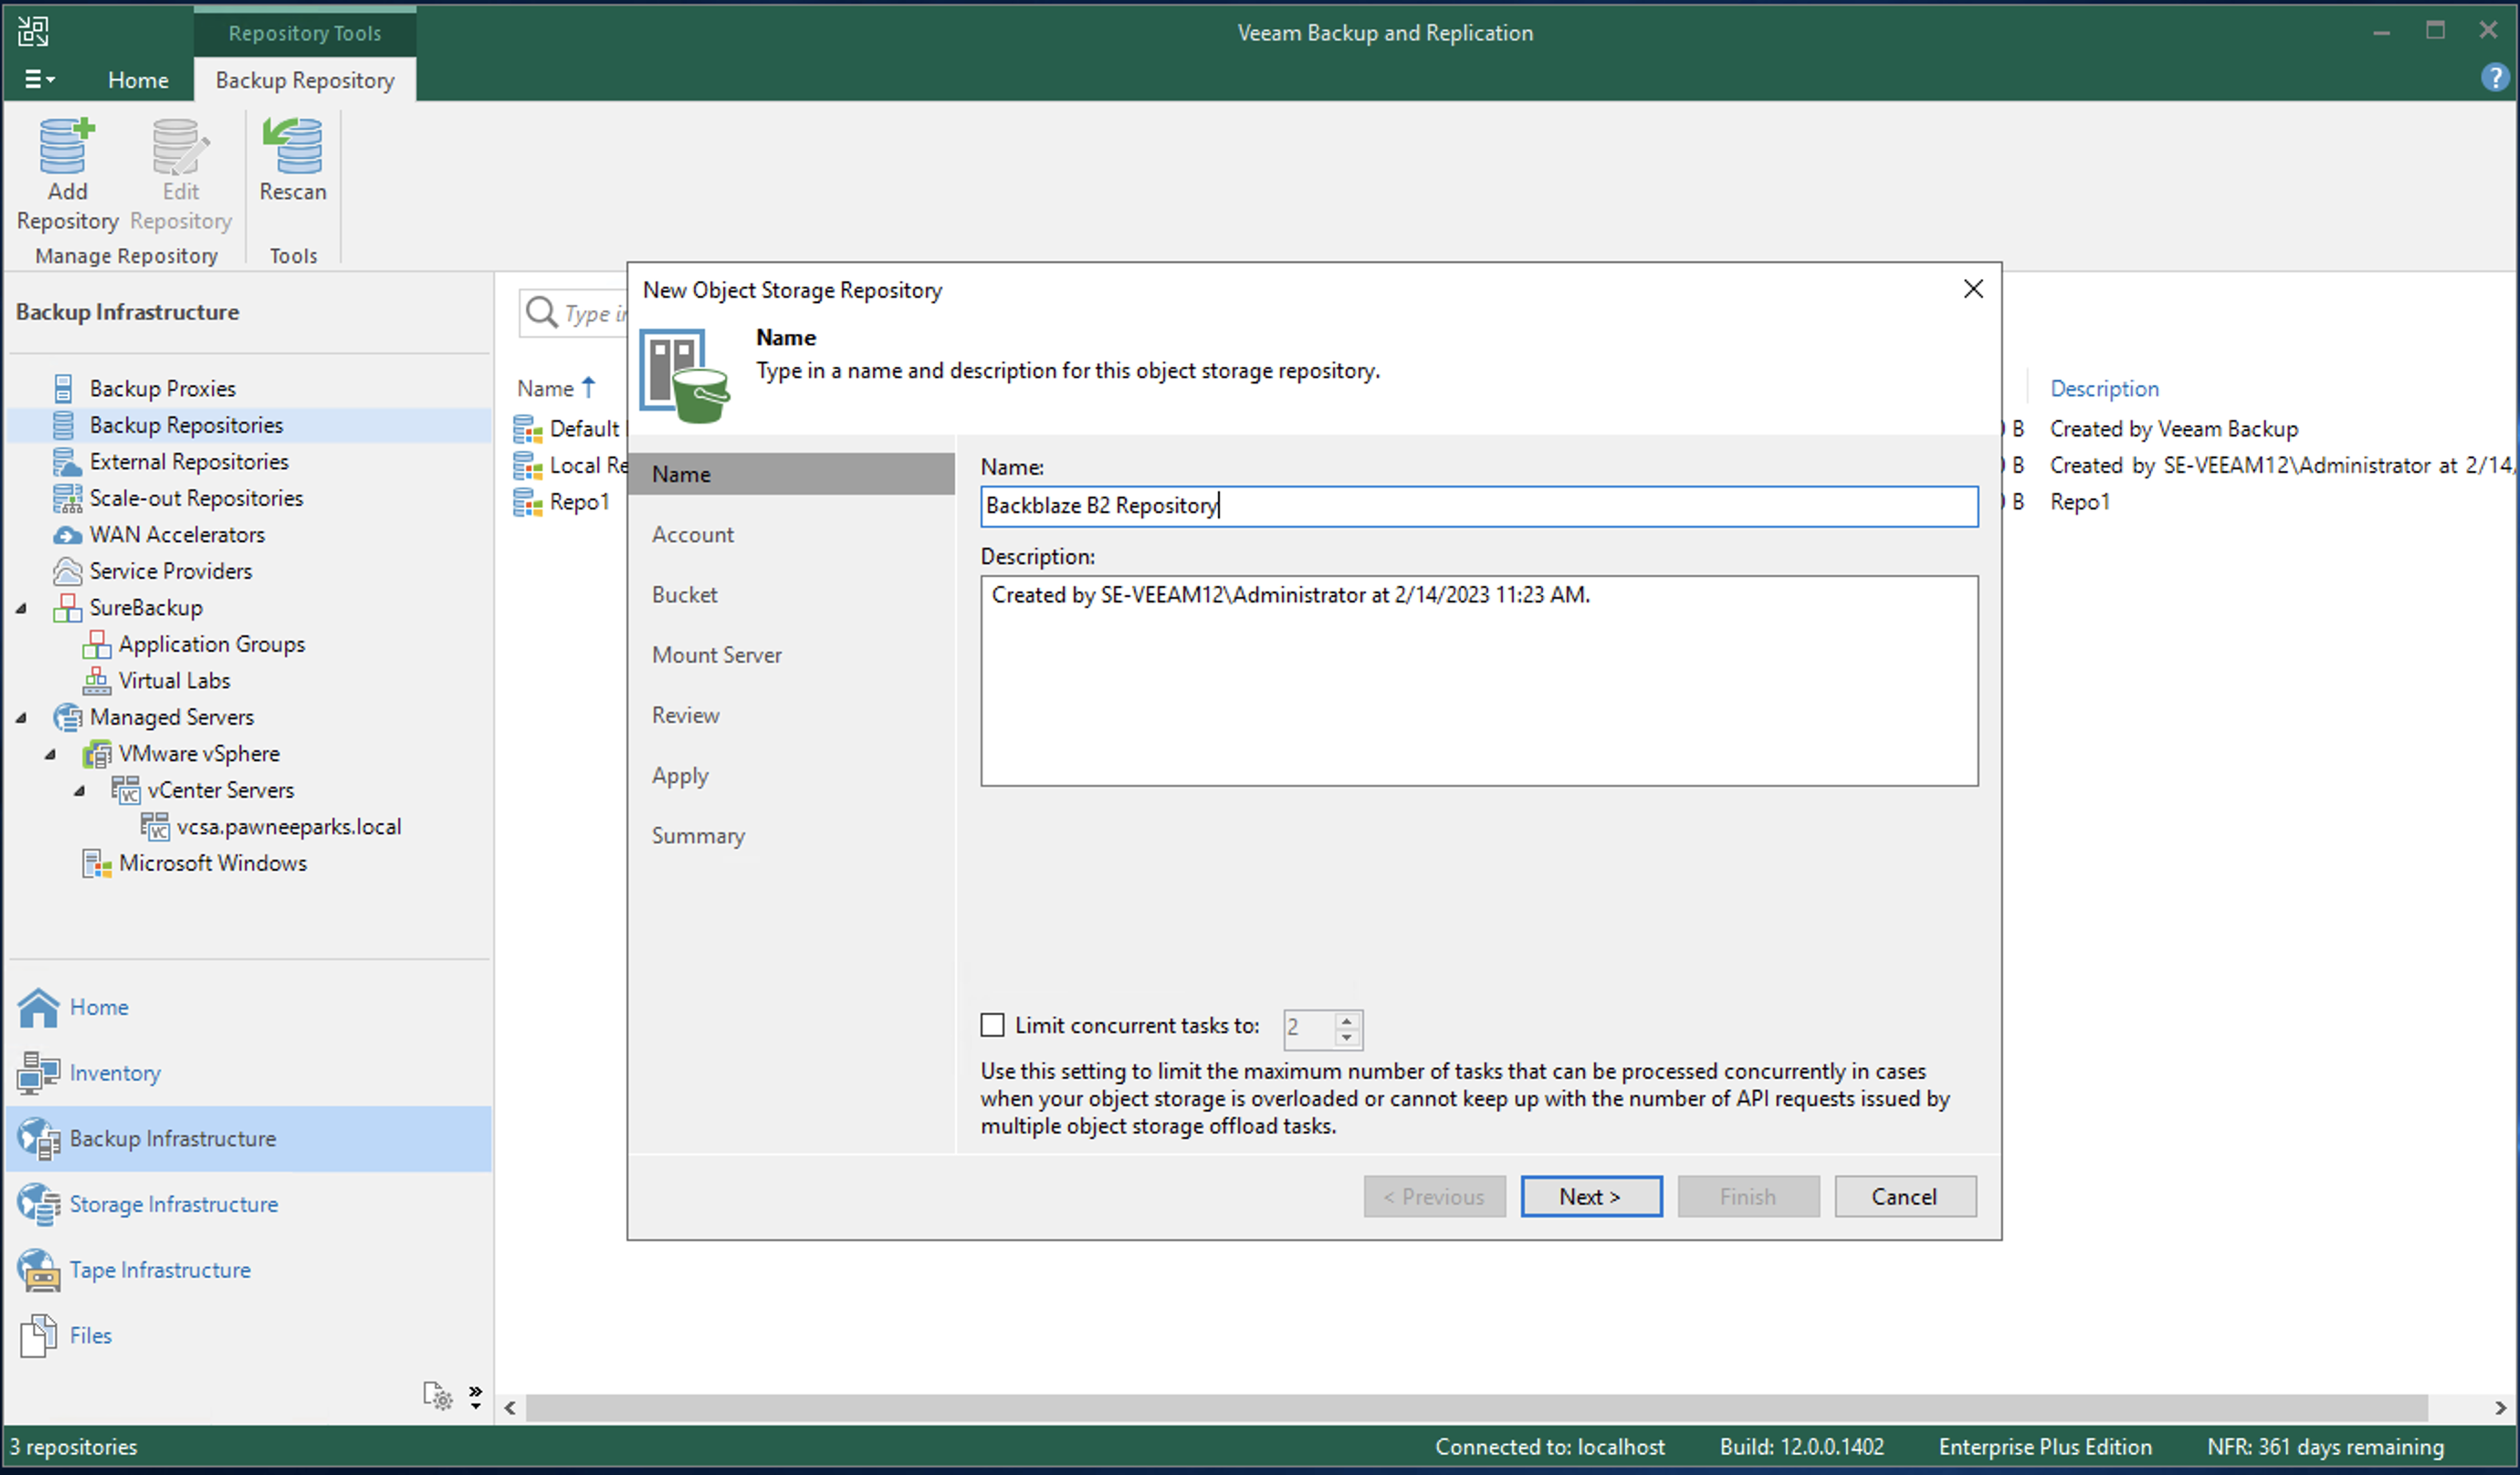
Task: Select Backup Repositories tree node
Action: [186, 425]
